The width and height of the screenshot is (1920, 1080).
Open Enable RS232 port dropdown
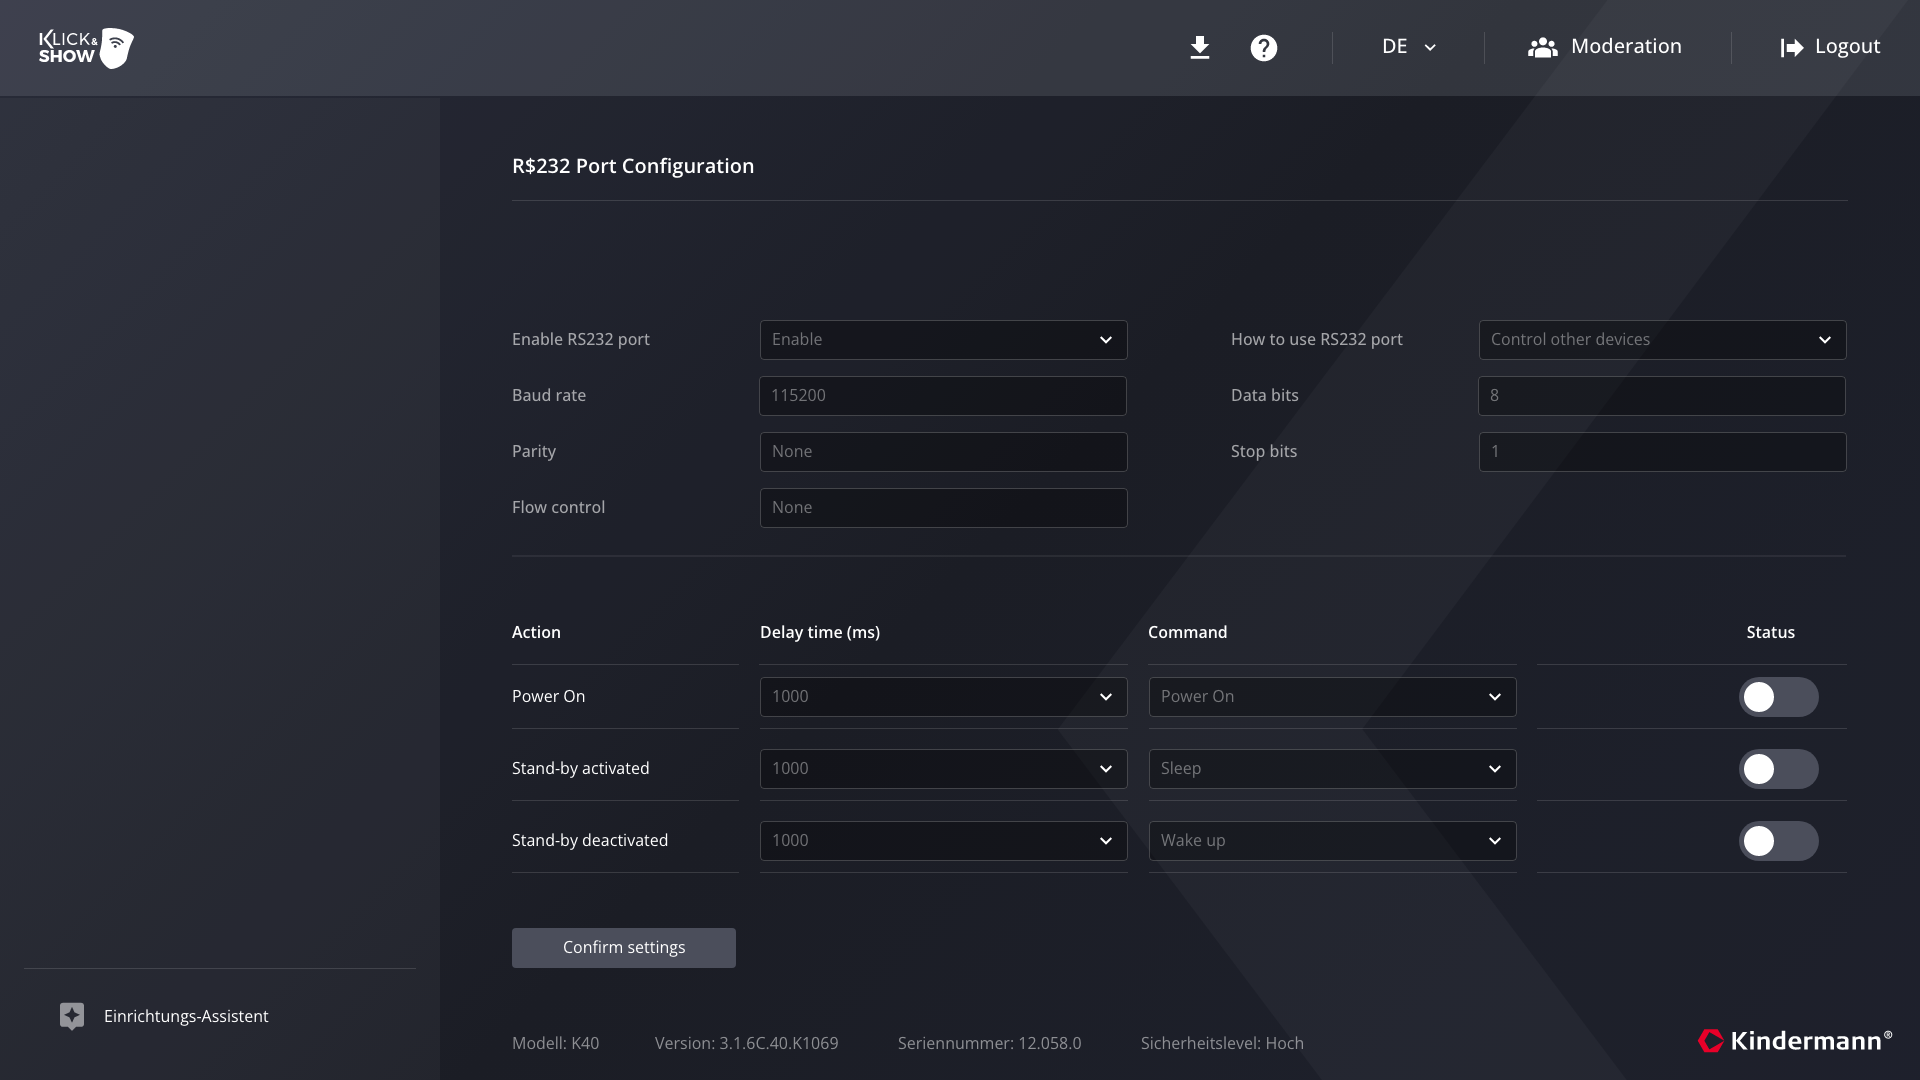[x=944, y=340]
